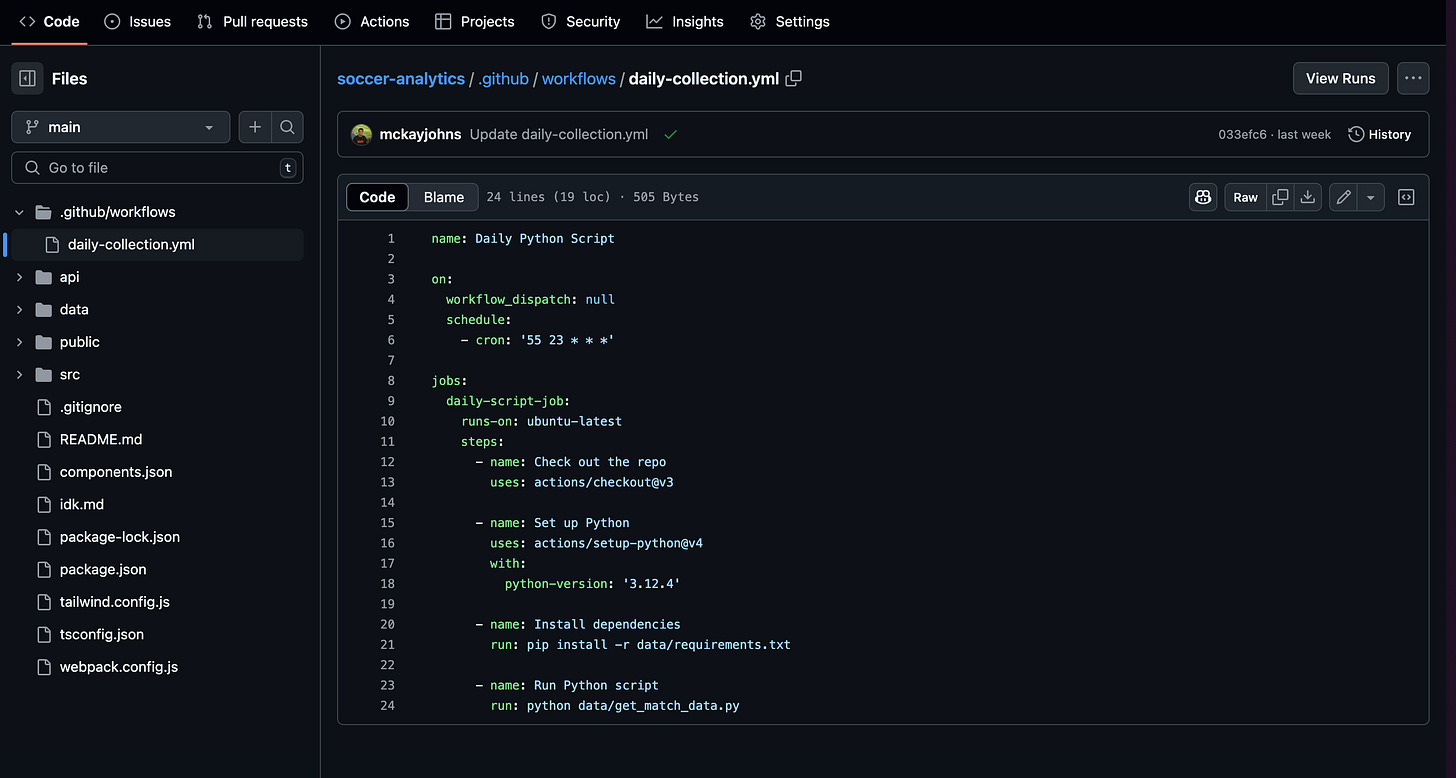Open the three-dot more options menu
This screenshot has width=1456, height=778.
click(x=1413, y=78)
